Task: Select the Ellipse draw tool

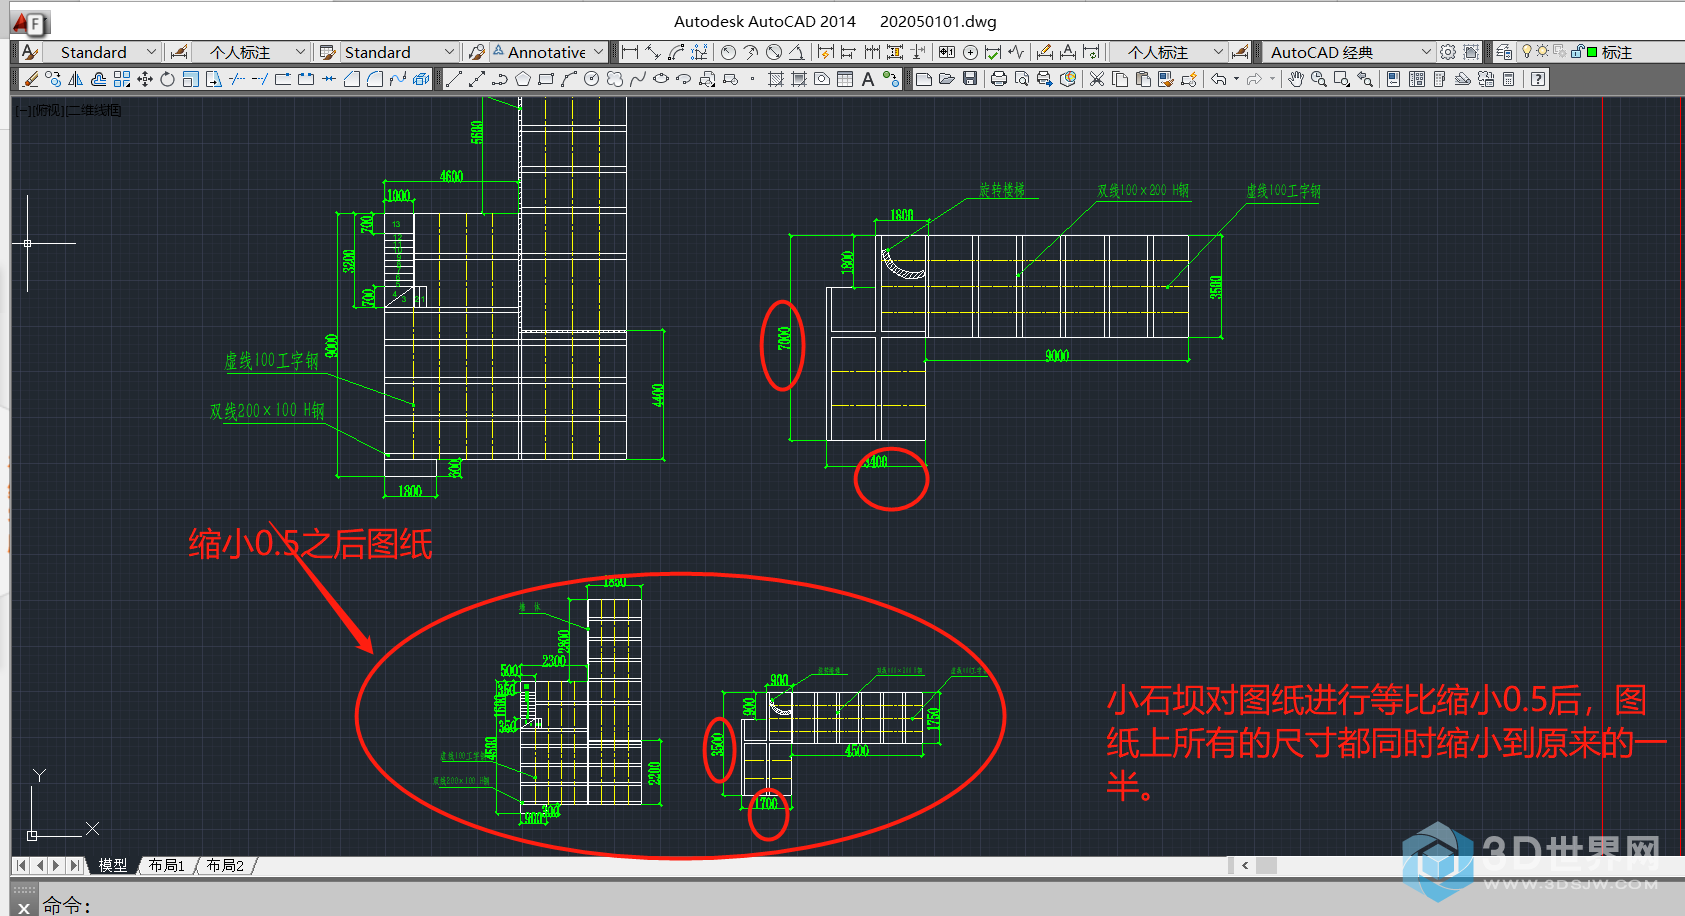Action: pyautogui.click(x=660, y=79)
